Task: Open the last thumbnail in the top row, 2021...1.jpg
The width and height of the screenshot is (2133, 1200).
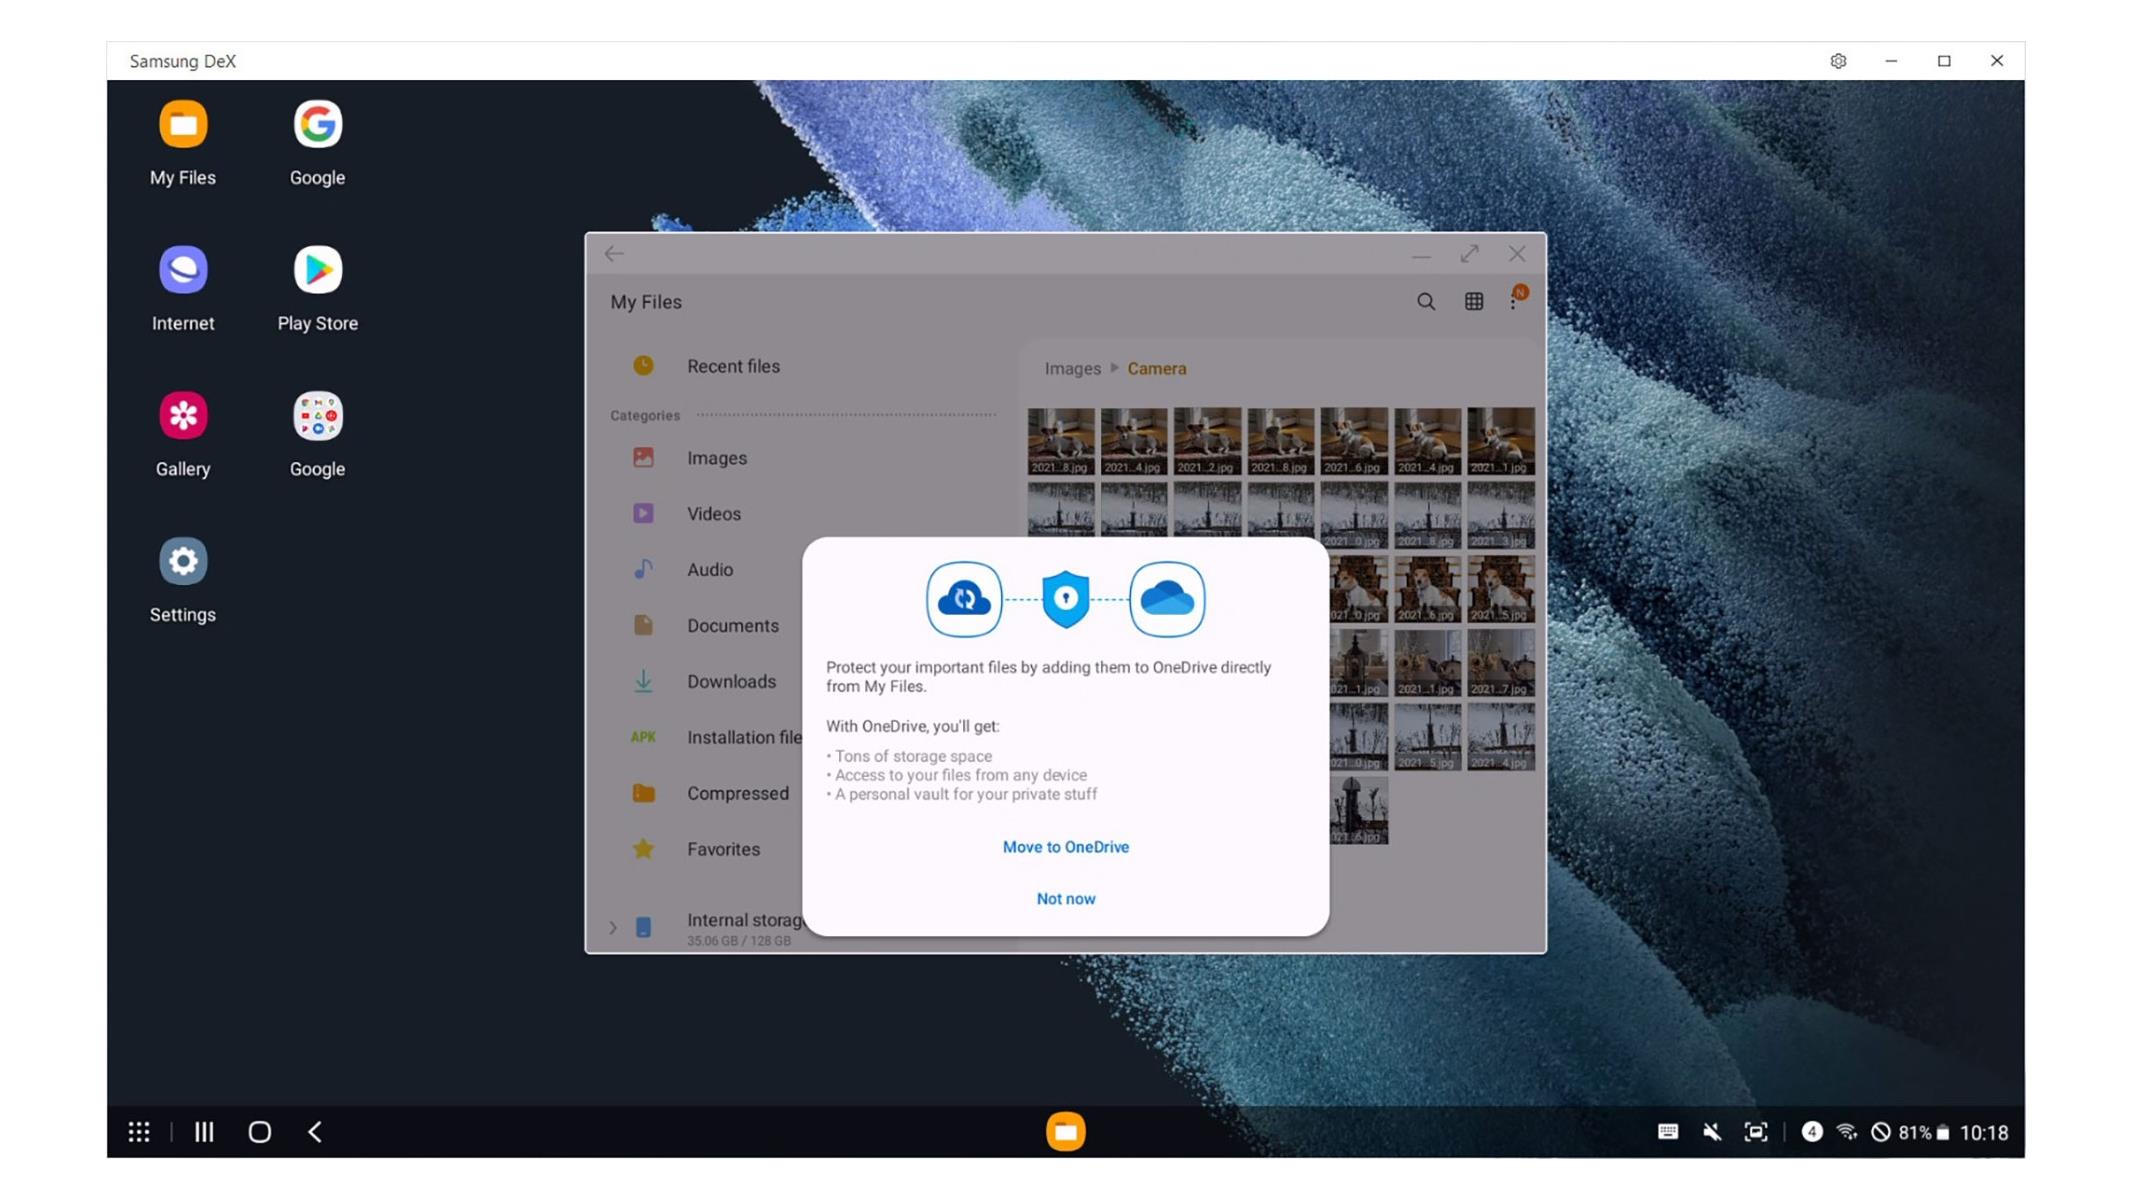Action: pyautogui.click(x=1501, y=441)
